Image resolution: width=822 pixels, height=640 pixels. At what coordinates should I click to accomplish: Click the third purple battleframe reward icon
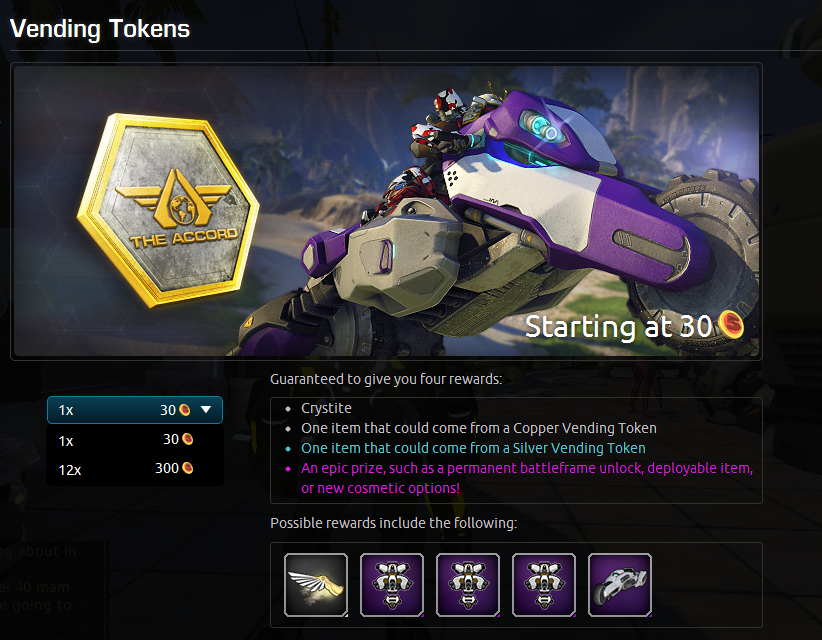click(544, 584)
